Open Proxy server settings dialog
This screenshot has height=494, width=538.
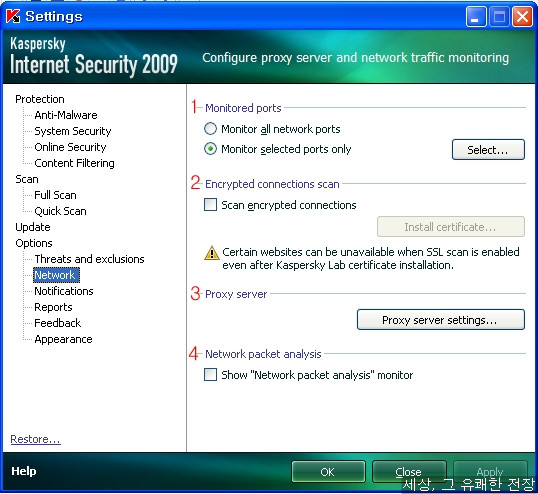pyautogui.click(x=441, y=320)
